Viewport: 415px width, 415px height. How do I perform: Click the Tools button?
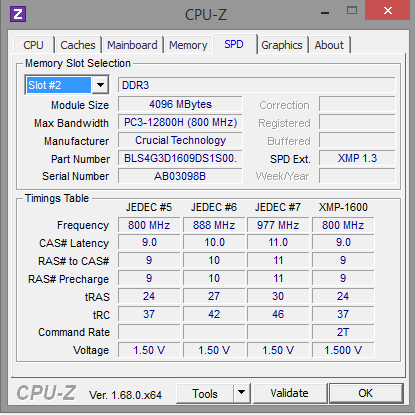point(205,394)
